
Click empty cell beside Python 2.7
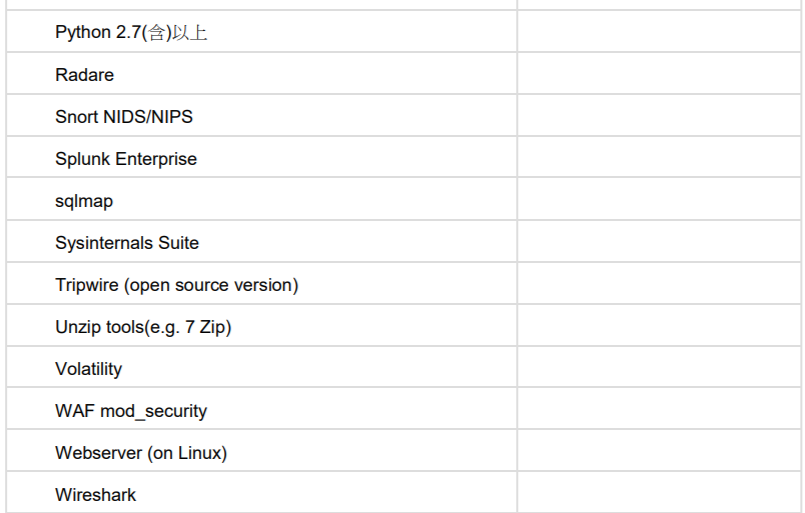[x=659, y=31]
